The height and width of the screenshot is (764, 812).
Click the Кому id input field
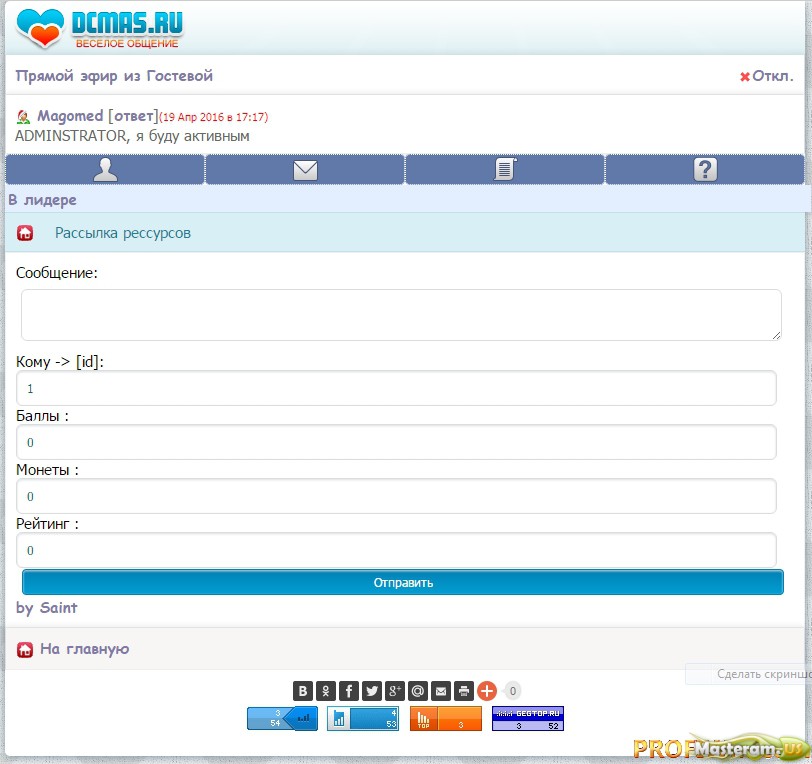[x=396, y=388]
